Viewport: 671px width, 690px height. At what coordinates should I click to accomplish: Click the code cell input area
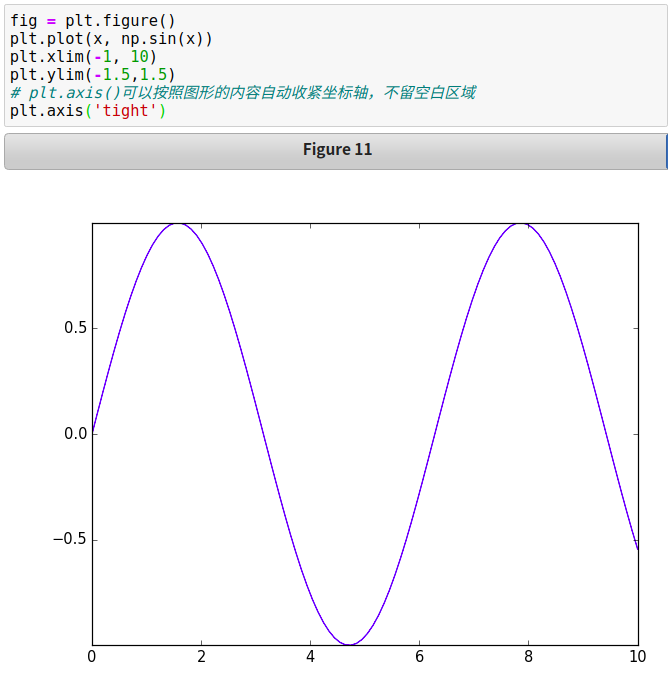pyautogui.click(x=336, y=66)
